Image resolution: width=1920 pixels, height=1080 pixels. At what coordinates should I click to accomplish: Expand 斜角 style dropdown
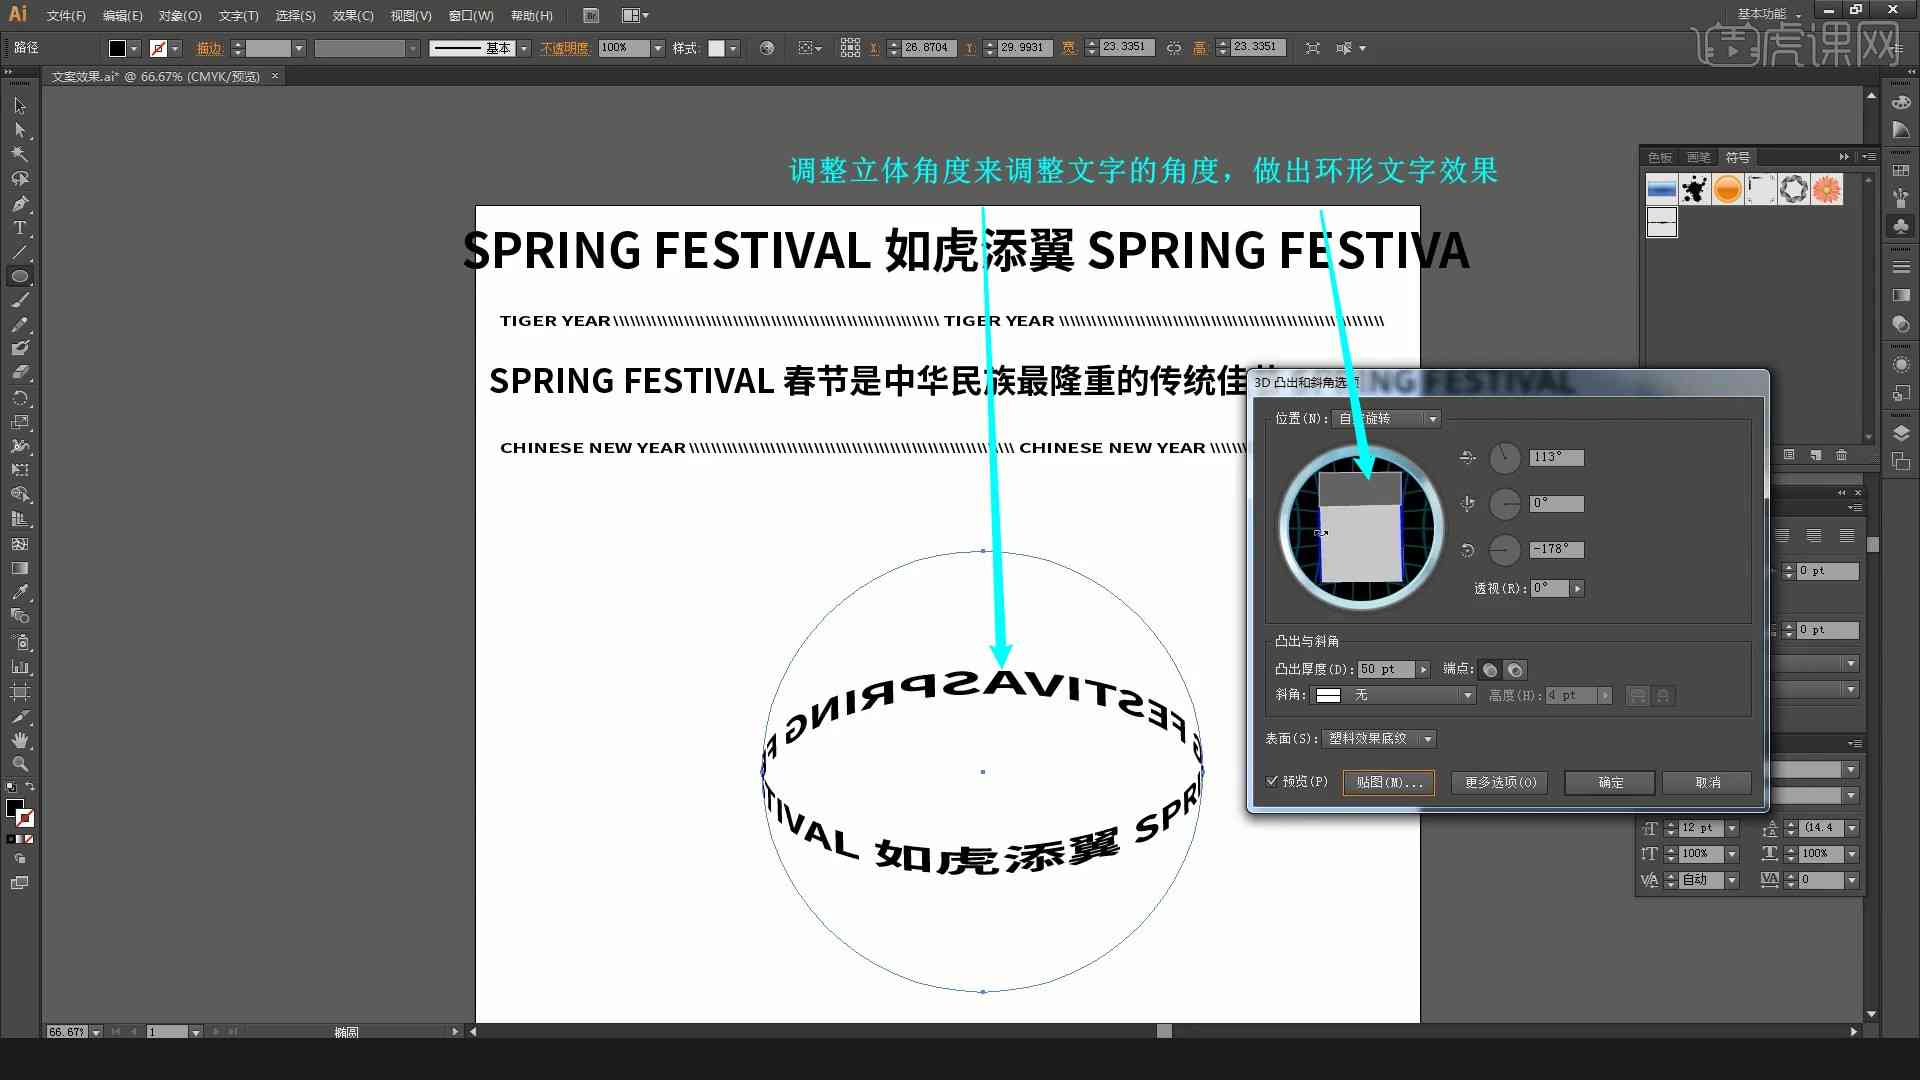pos(1468,695)
